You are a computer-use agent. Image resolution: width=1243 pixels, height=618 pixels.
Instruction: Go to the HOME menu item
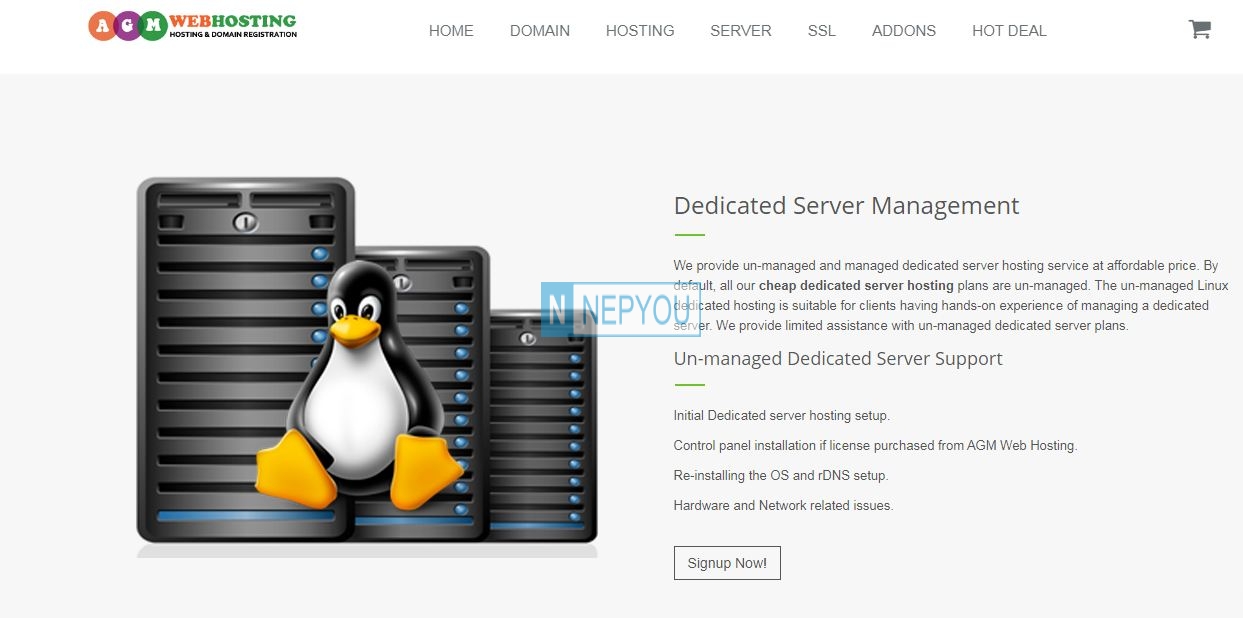tap(451, 31)
